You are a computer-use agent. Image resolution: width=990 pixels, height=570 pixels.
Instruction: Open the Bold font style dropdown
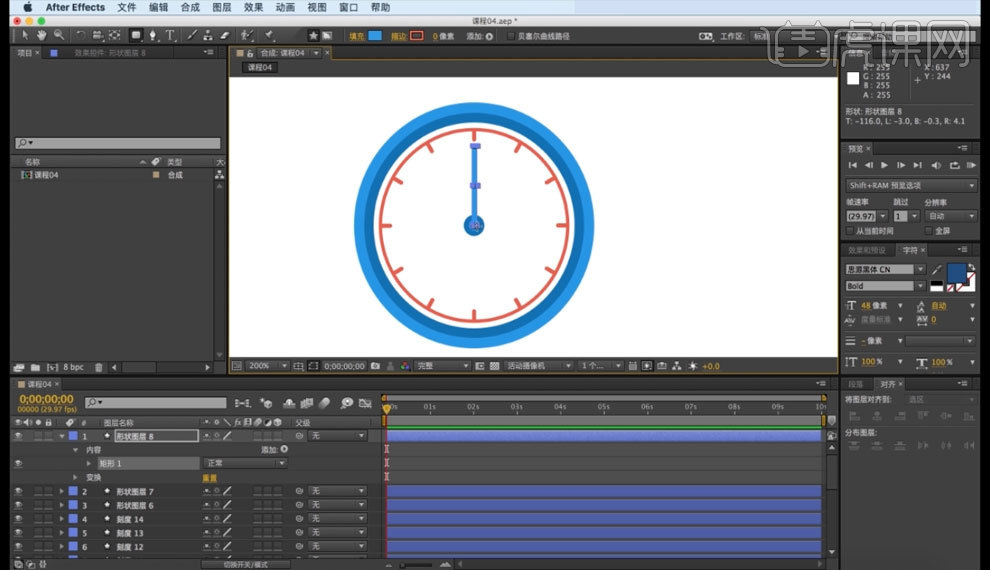pyautogui.click(x=885, y=286)
